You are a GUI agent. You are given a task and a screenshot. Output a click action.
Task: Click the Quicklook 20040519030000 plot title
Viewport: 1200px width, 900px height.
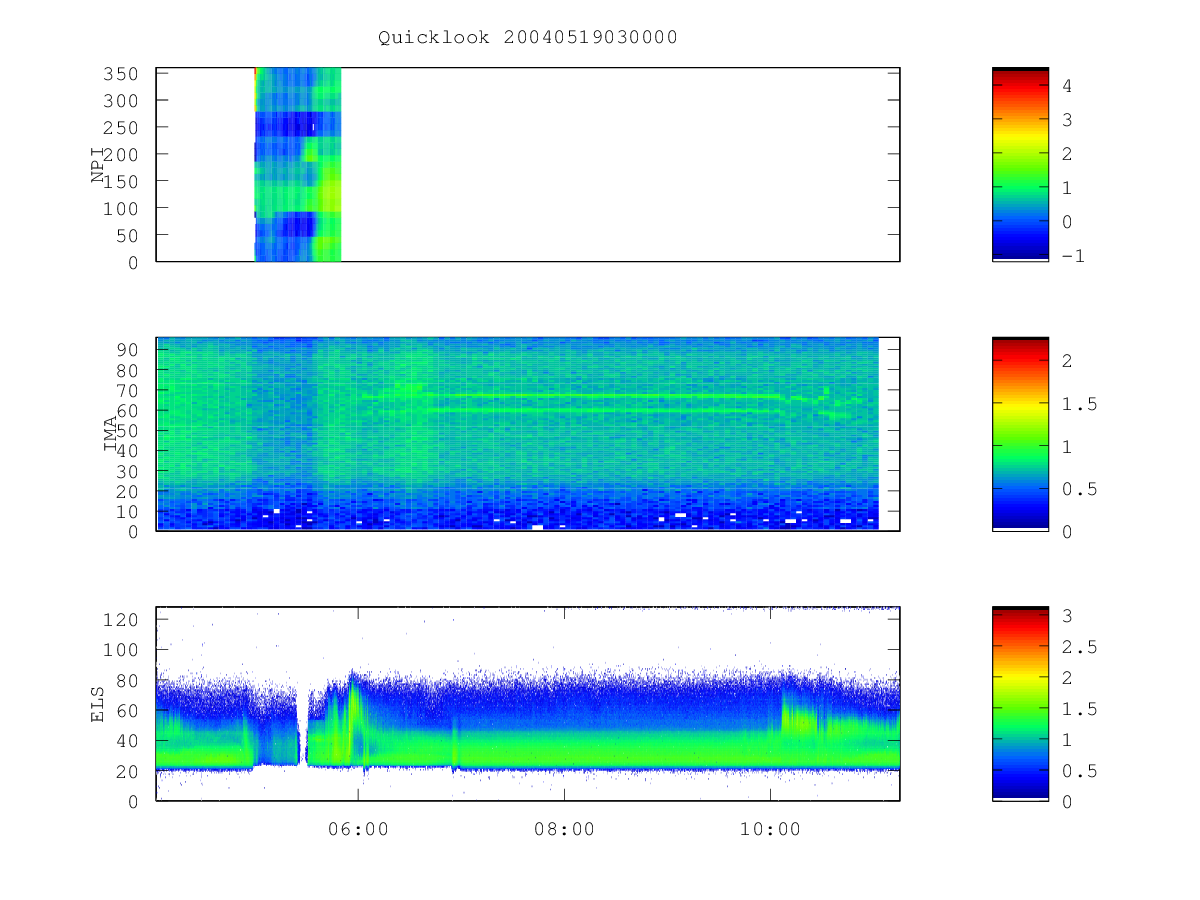pyautogui.click(x=528, y=38)
